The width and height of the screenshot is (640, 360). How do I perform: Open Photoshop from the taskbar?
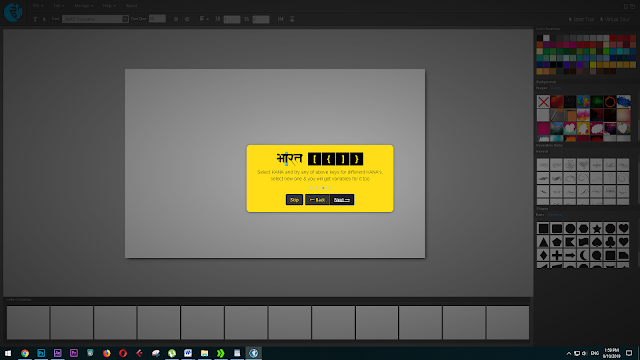(x=41, y=353)
